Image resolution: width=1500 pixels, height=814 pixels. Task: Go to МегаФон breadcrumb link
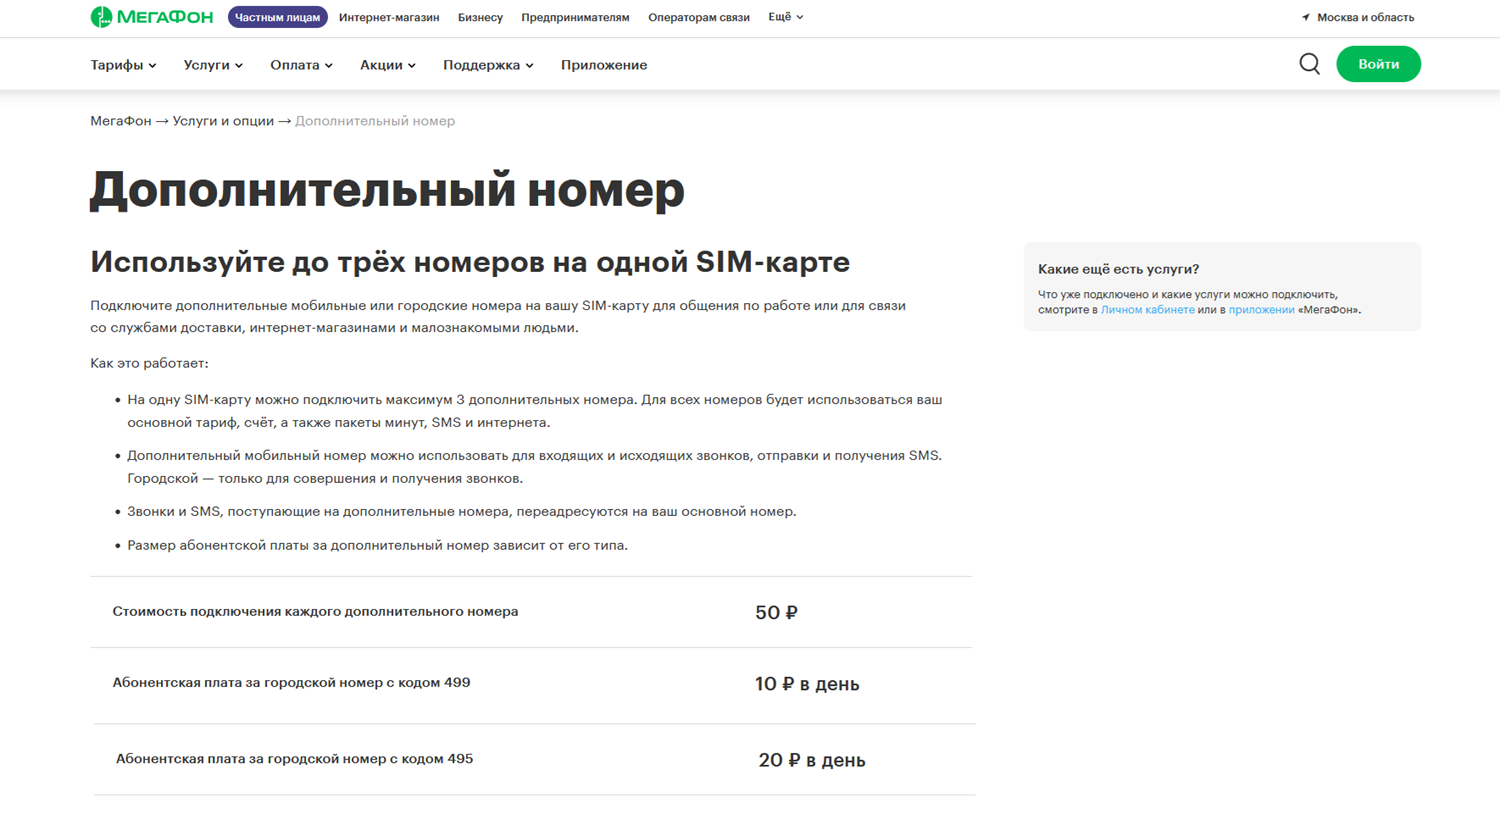121,121
